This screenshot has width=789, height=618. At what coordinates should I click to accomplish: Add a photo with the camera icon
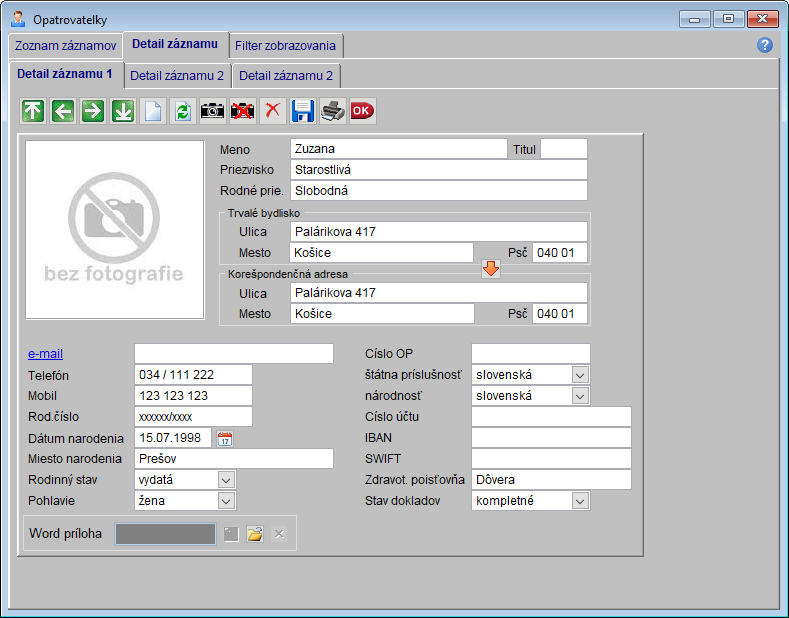pos(212,111)
